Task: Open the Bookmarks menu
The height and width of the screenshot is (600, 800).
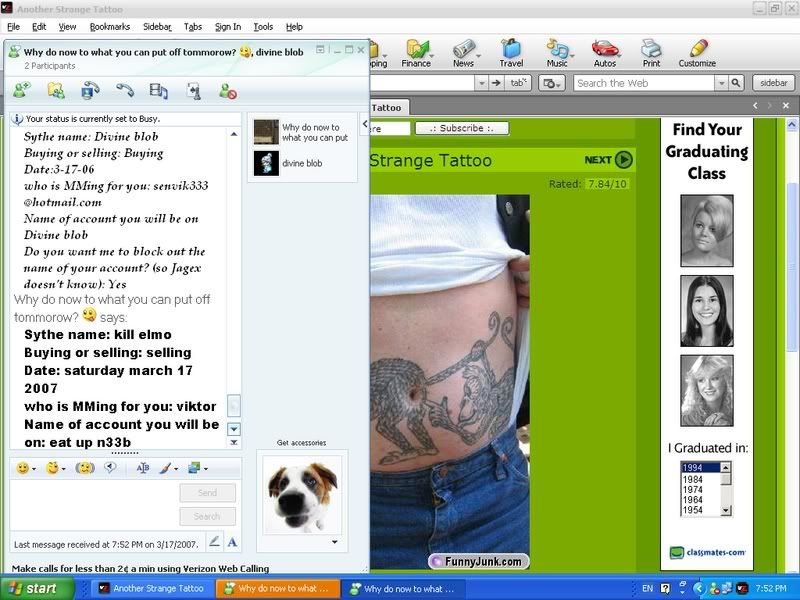Action: click(x=110, y=27)
